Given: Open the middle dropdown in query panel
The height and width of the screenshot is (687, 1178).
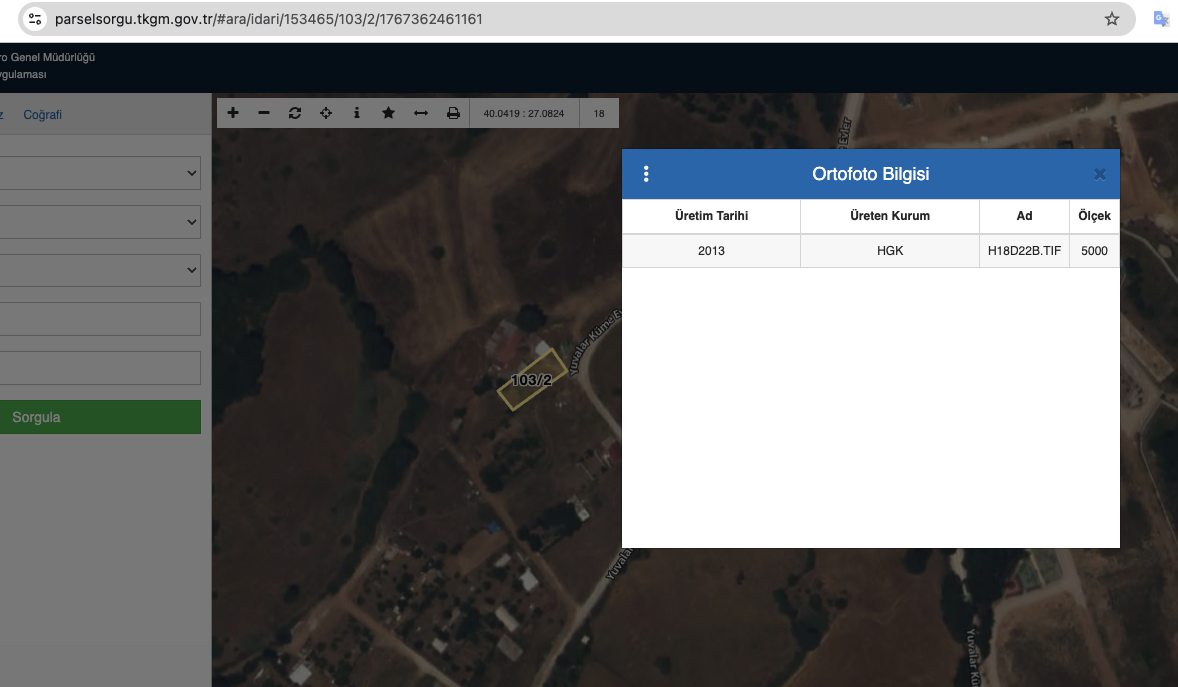Looking at the screenshot, I should click(x=100, y=222).
